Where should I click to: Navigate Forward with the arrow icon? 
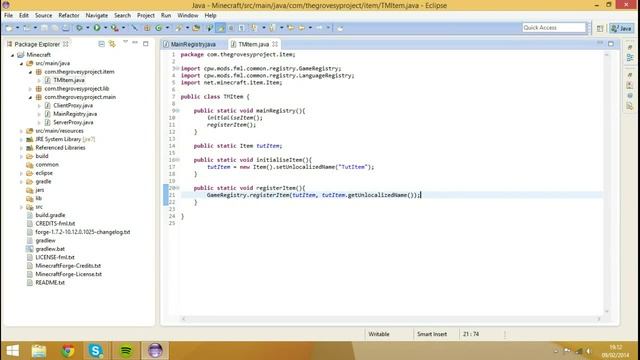(x=319, y=28)
